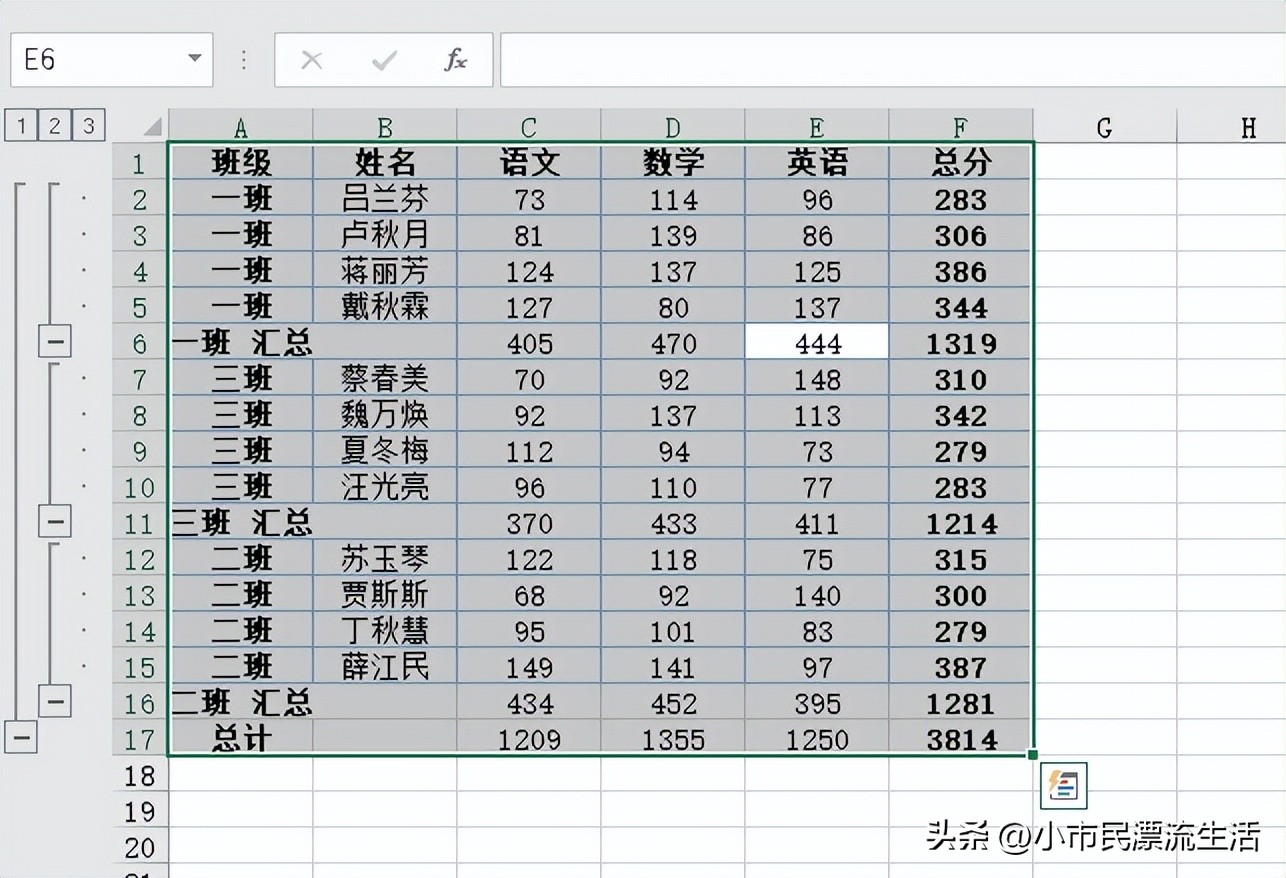The height and width of the screenshot is (878, 1286).
Task: Click the 数学 header cell
Action: point(673,163)
